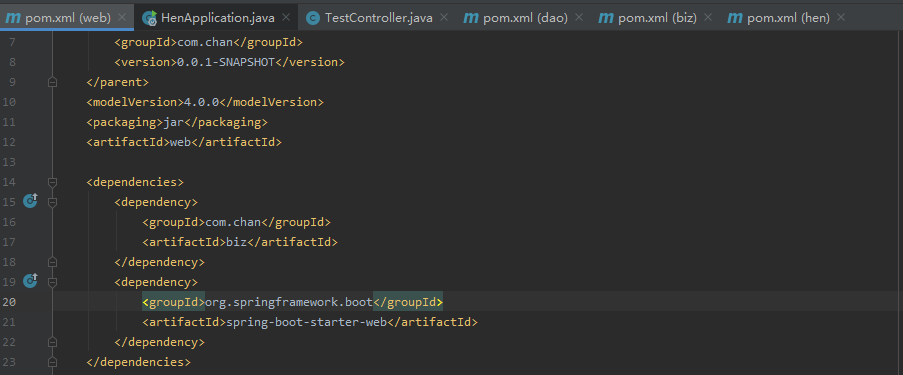Click the closing </dependencies> tag
This screenshot has width=903, height=375.
tap(139, 362)
